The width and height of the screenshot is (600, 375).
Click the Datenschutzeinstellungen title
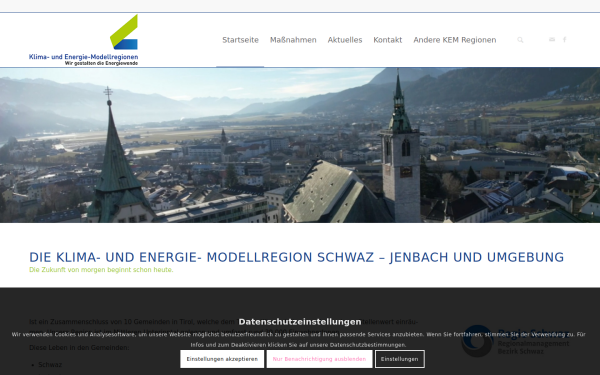point(300,322)
